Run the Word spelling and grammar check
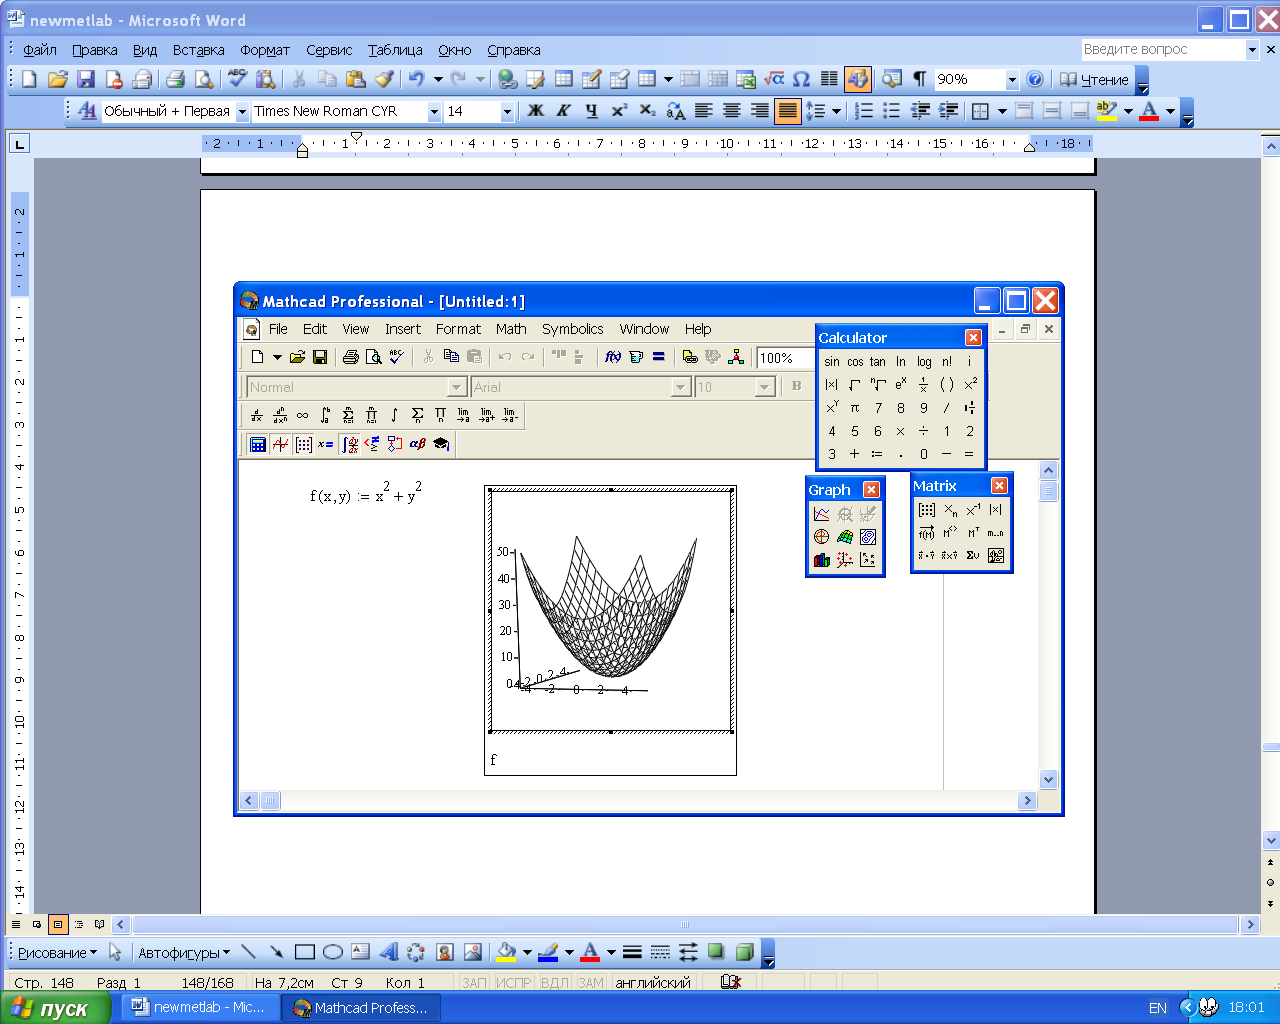This screenshot has width=1280, height=1024. [237, 79]
